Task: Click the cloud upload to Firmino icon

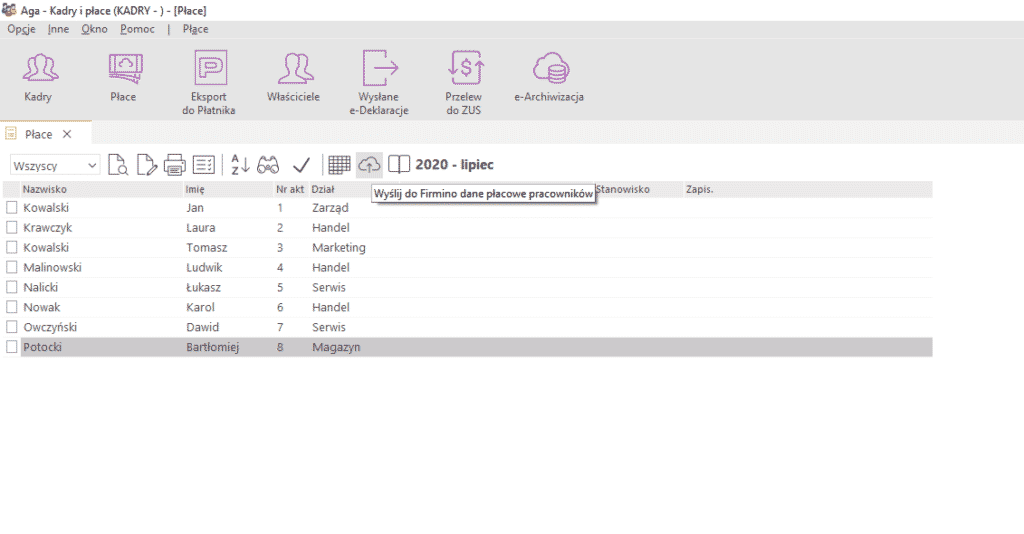Action: click(369, 165)
